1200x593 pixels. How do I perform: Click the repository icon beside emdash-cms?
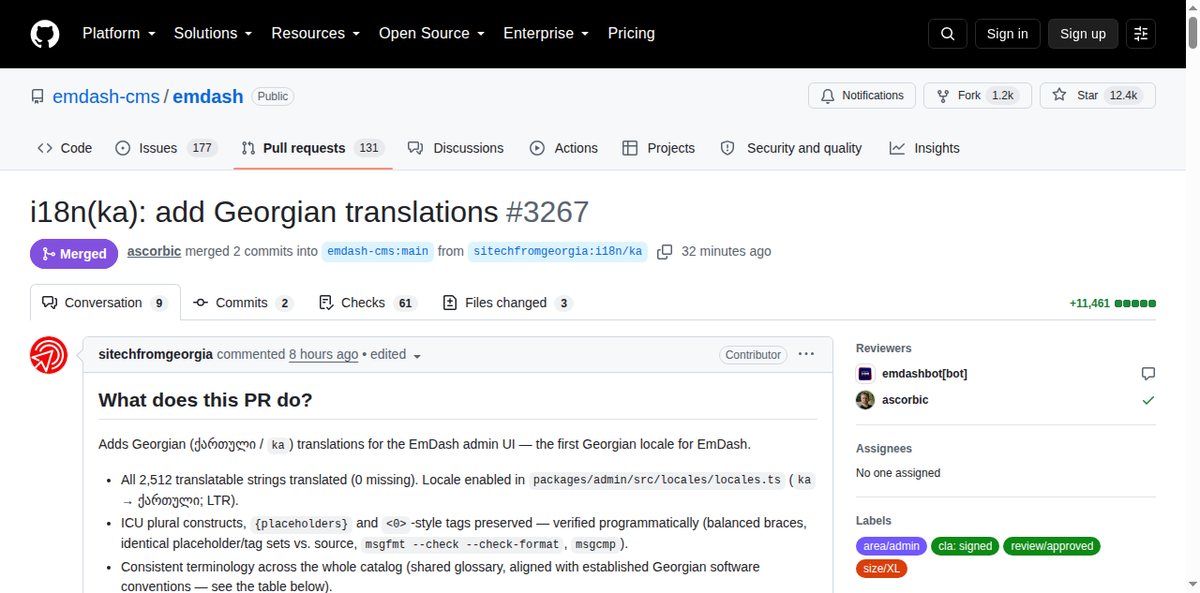click(37, 97)
